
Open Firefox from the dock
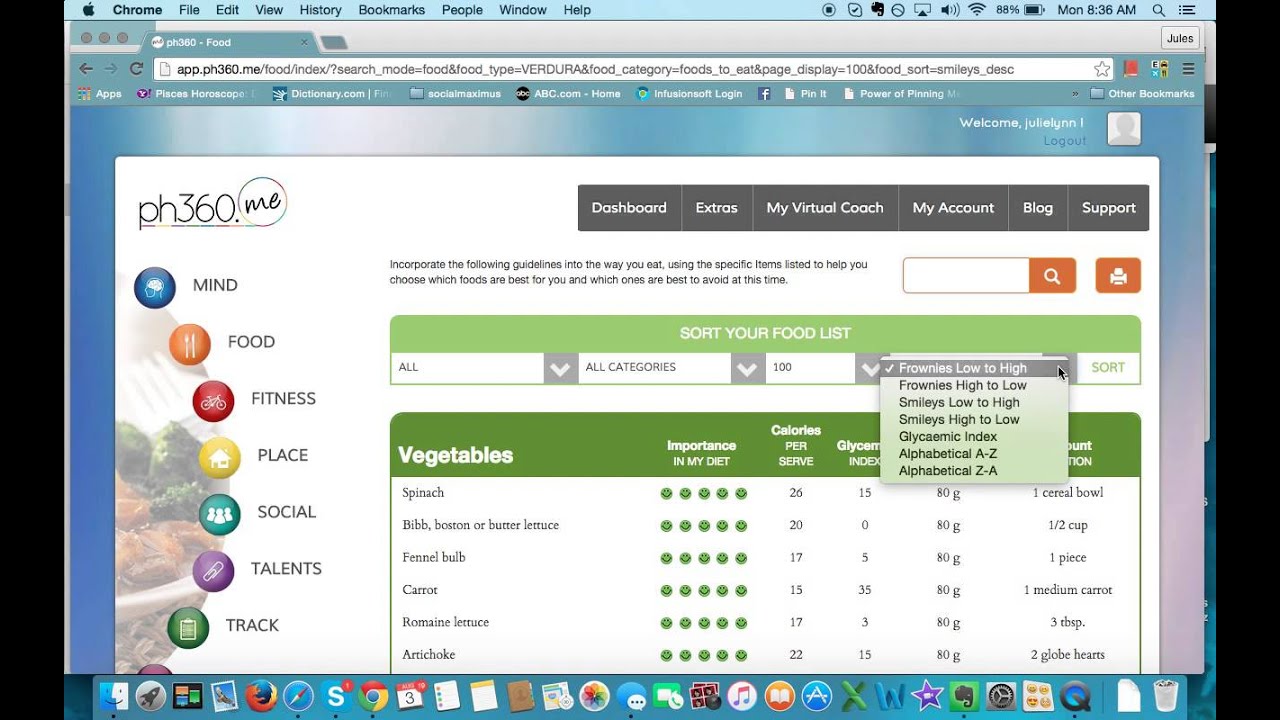(261, 695)
